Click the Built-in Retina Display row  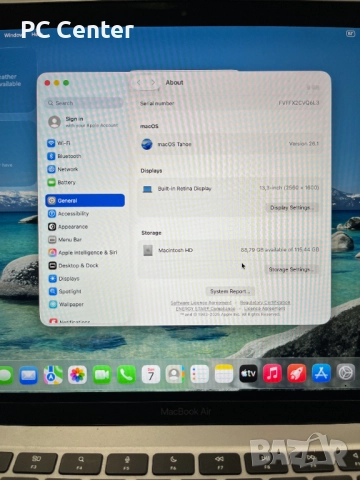point(230,189)
